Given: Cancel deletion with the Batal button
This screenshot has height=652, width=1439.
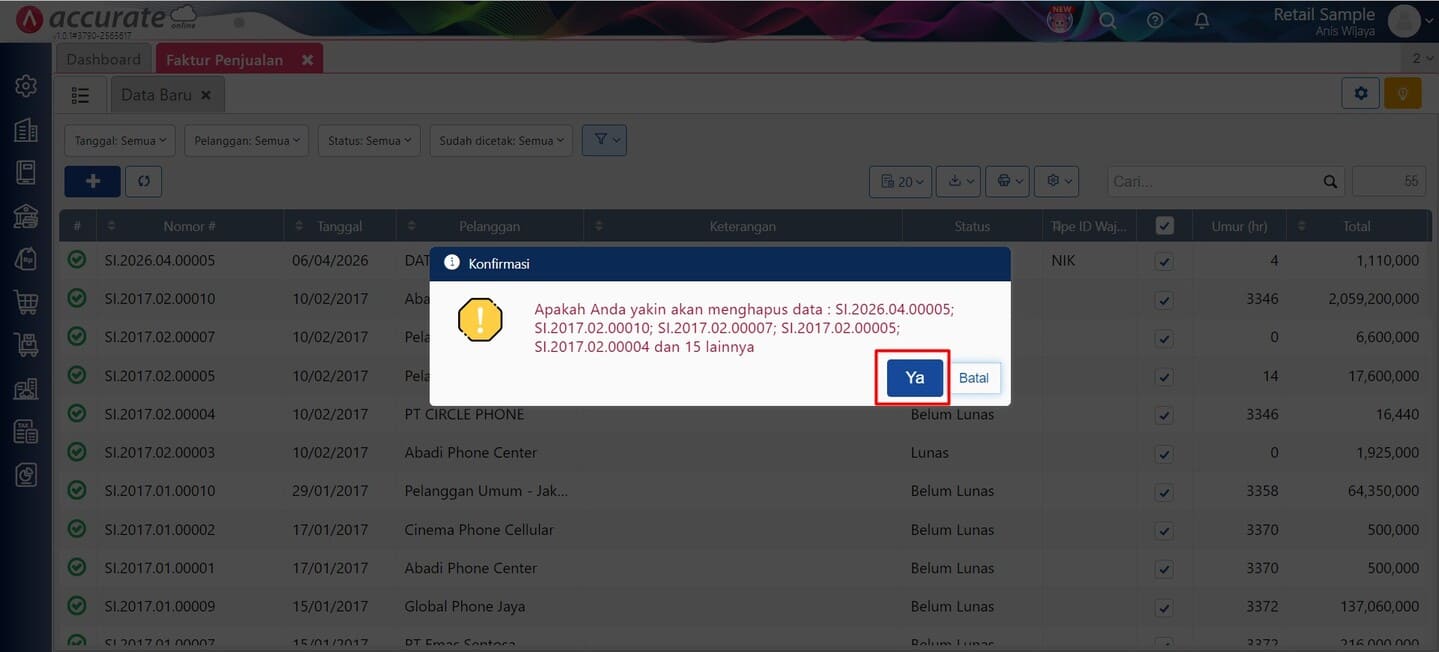Looking at the screenshot, I should pos(973,378).
